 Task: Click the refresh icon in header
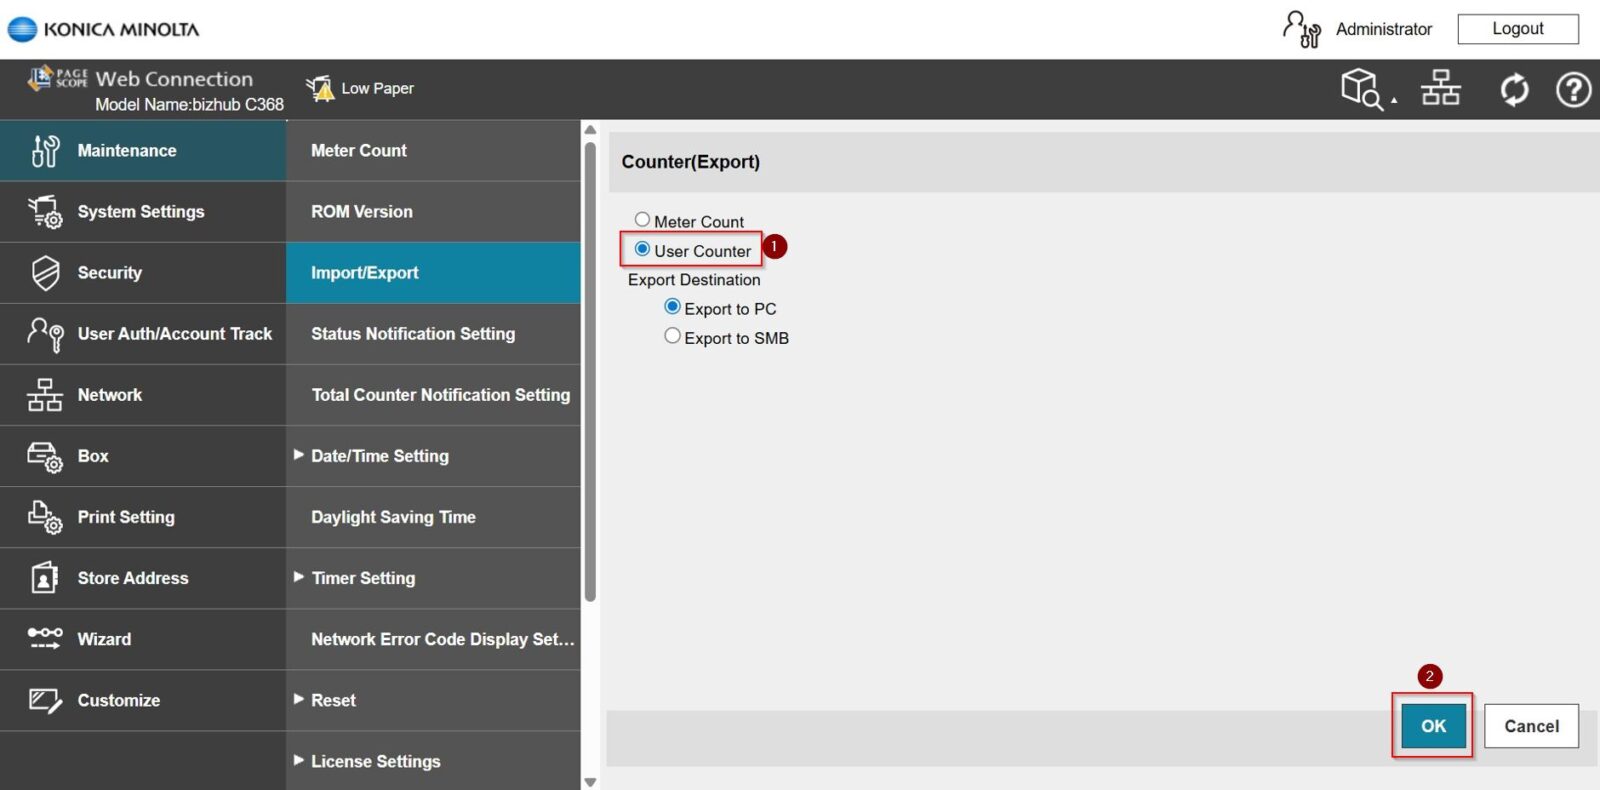(1514, 90)
